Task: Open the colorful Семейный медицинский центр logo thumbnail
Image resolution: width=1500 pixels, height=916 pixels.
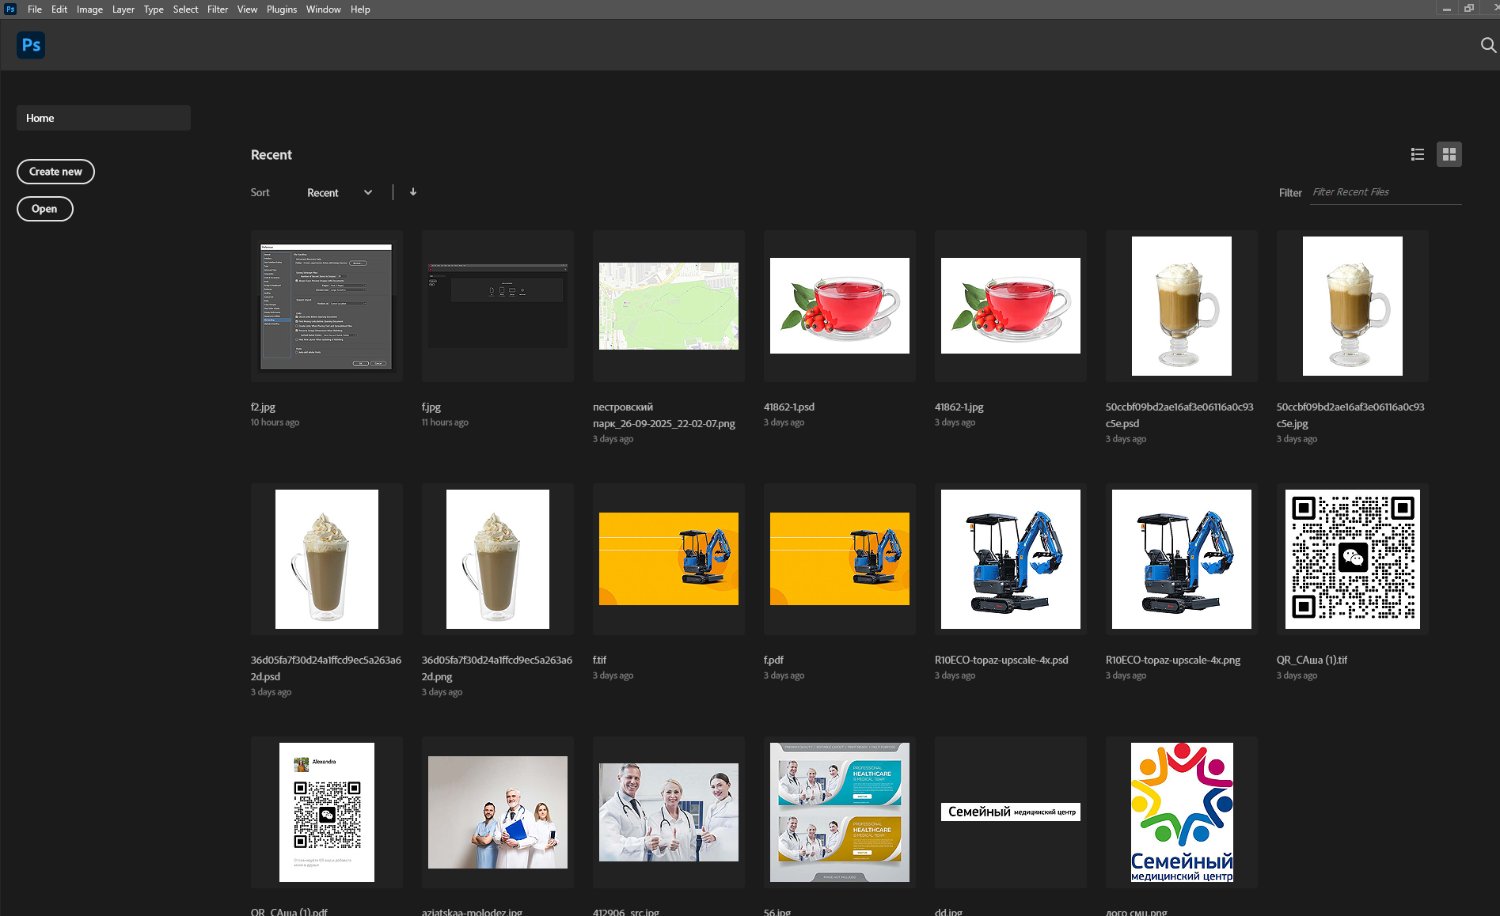Action: tap(1182, 812)
